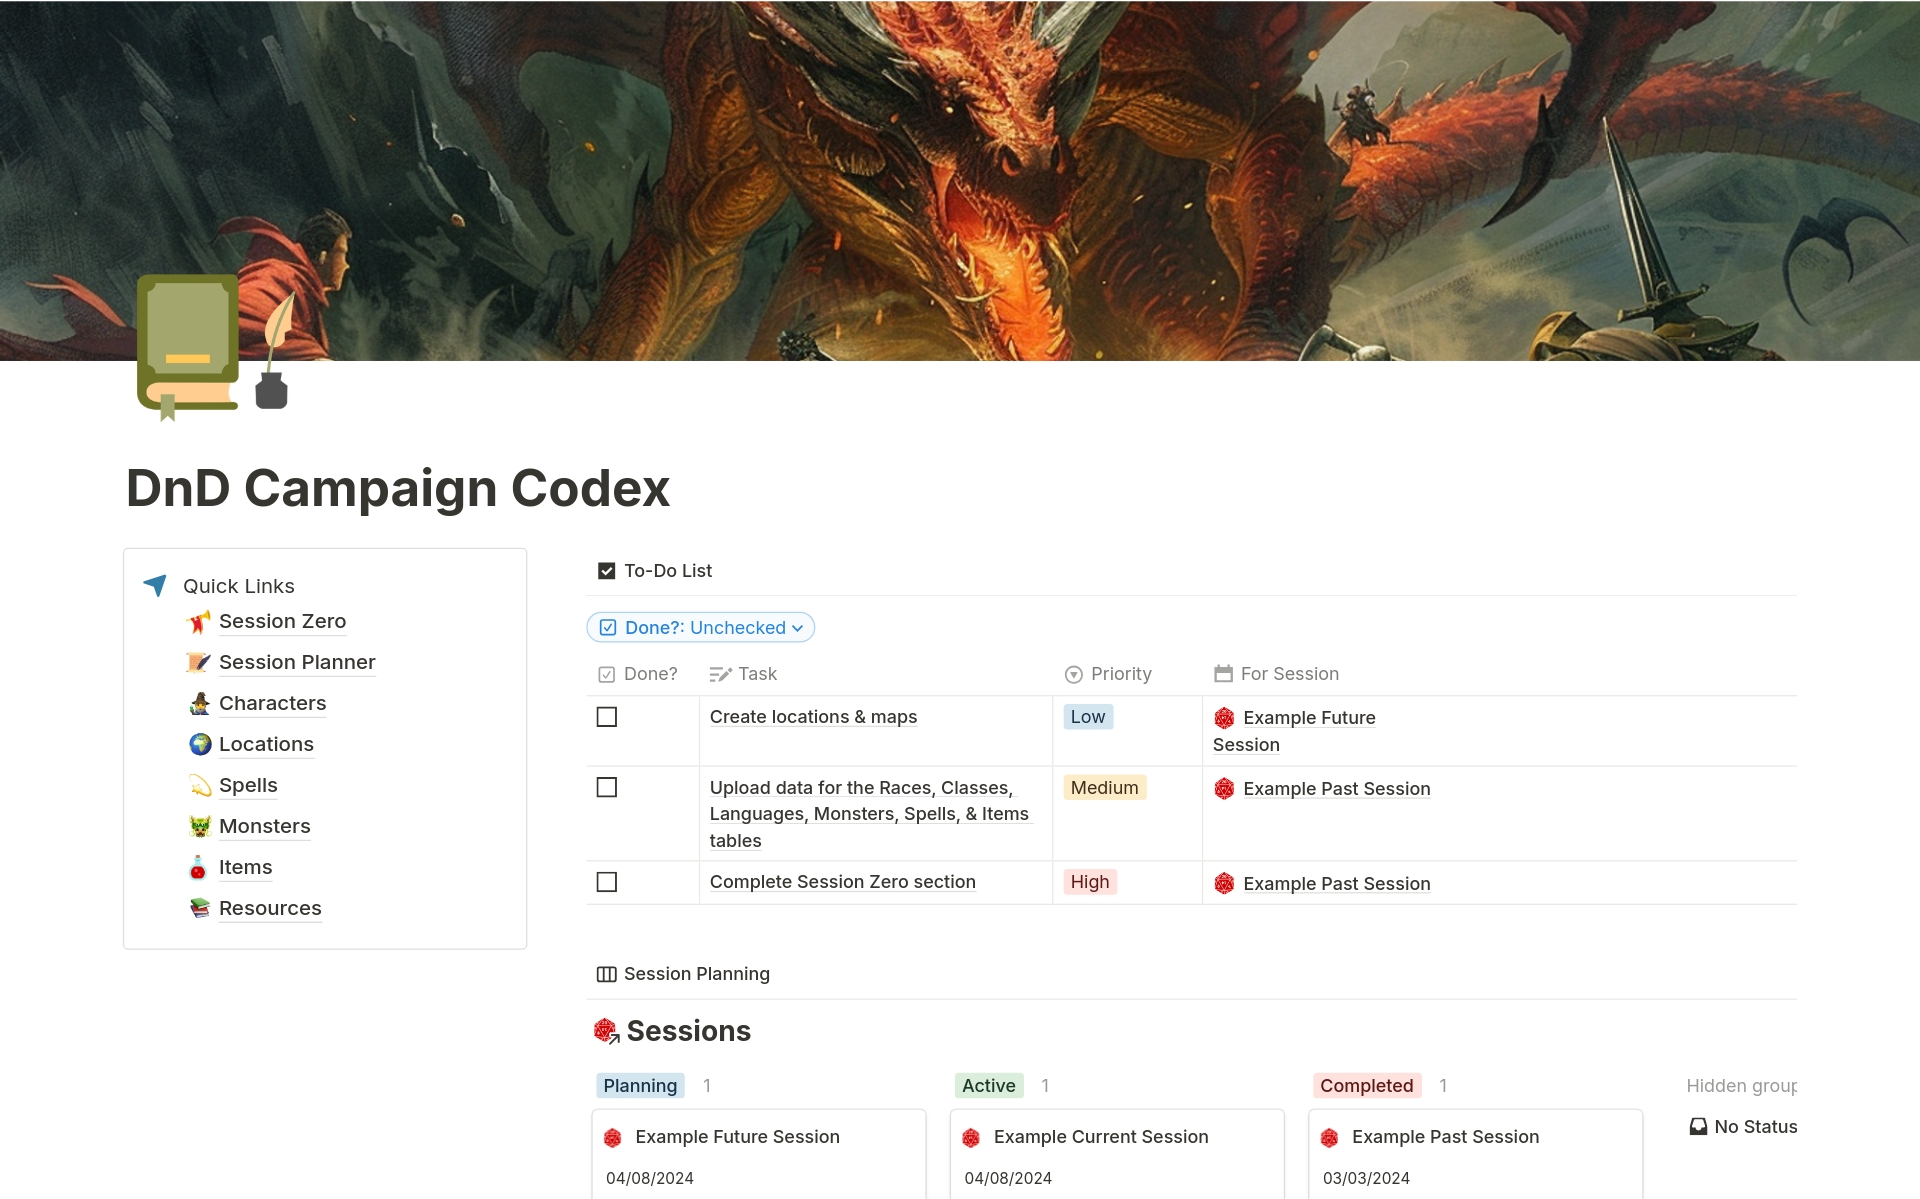The width and height of the screenshot is (1920, 1199).
Task: Click the Items potion icon
Action: tap(199, 867)
